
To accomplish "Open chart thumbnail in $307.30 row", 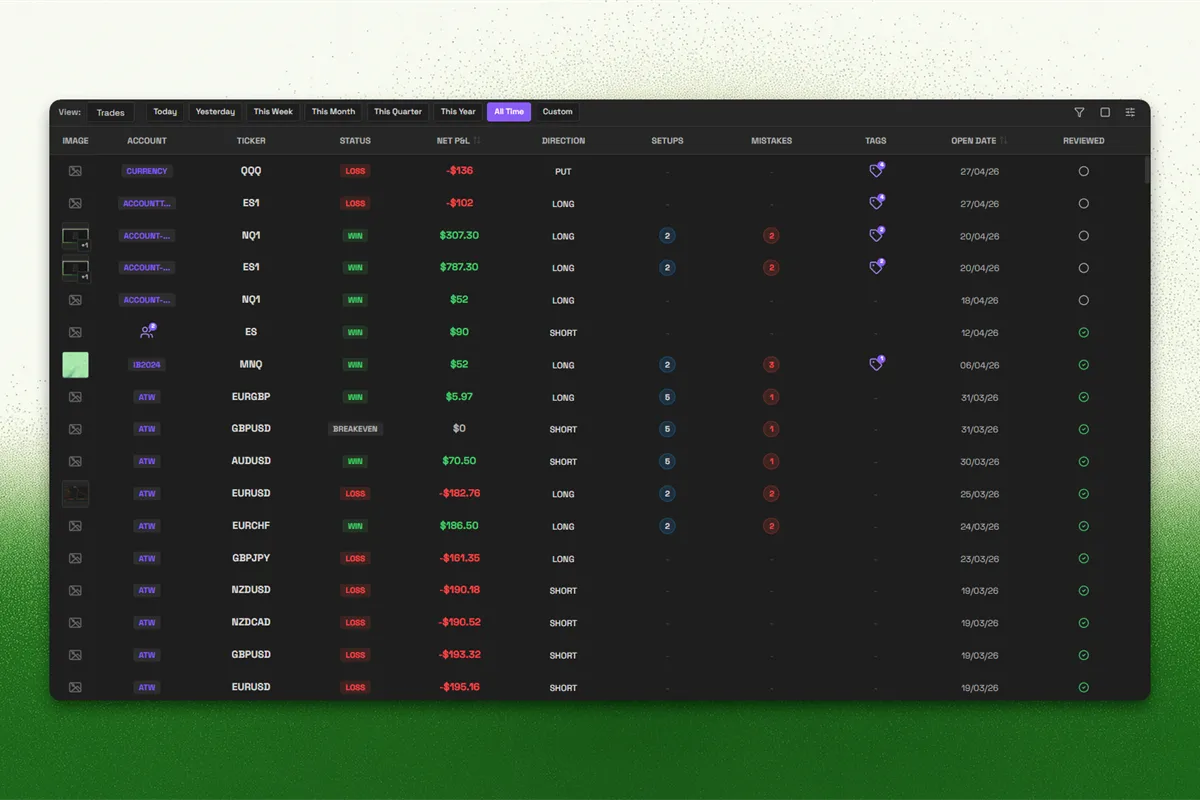I will (x=76, y=237).
